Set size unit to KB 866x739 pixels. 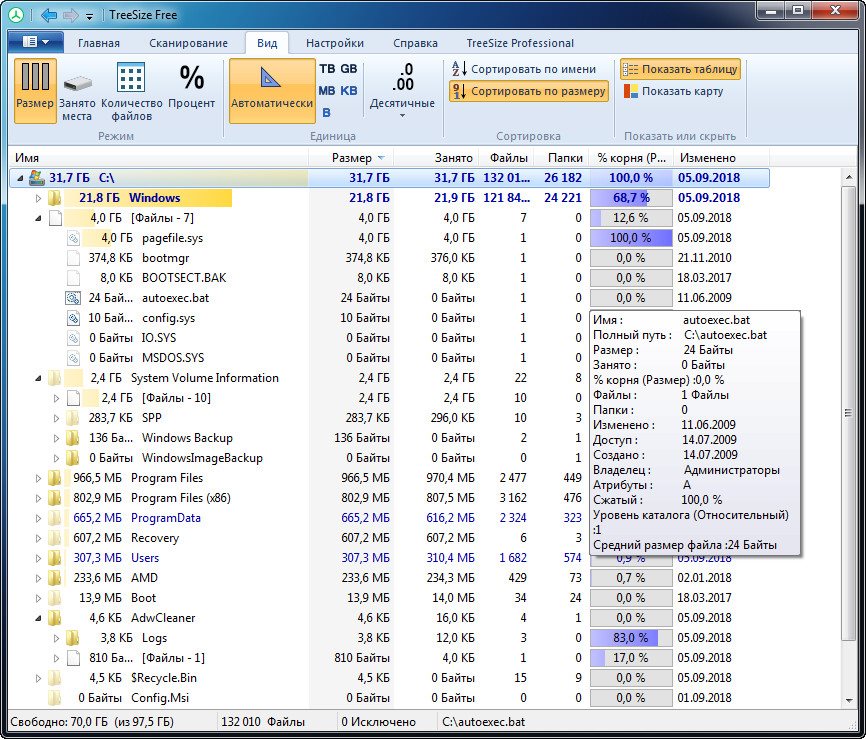point(348,91)
